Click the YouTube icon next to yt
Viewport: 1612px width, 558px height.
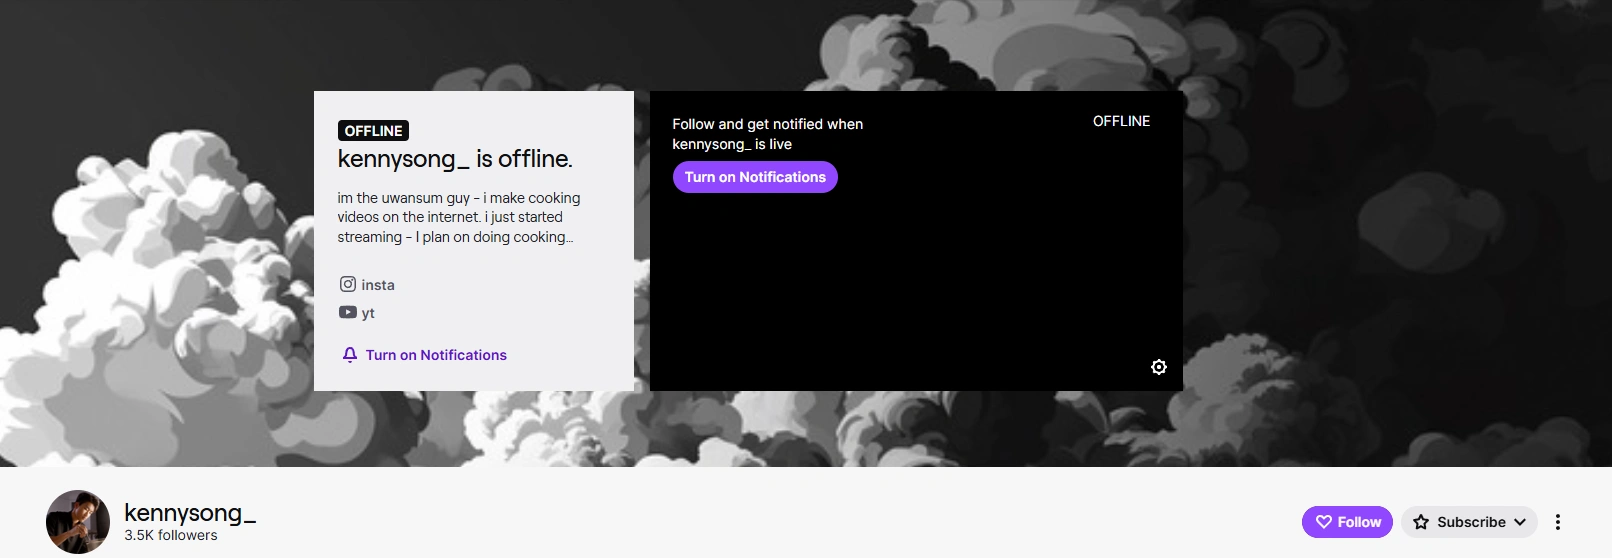[x=348, y=312]
